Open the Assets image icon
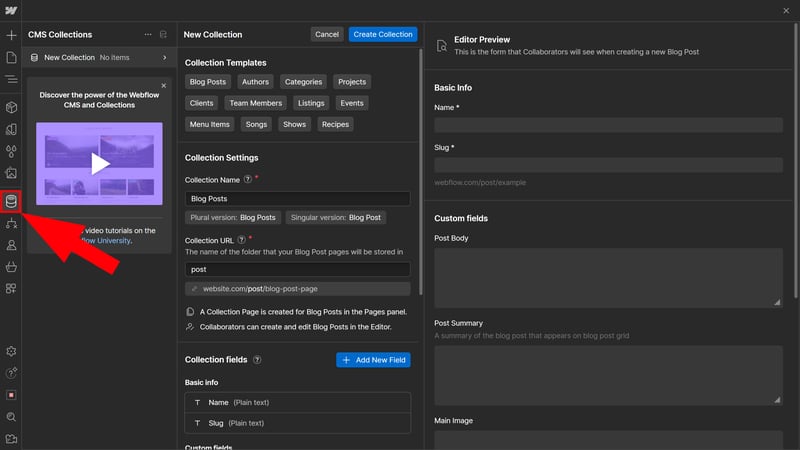The height and width of the screenshot is (450, 800). point(11,173)
